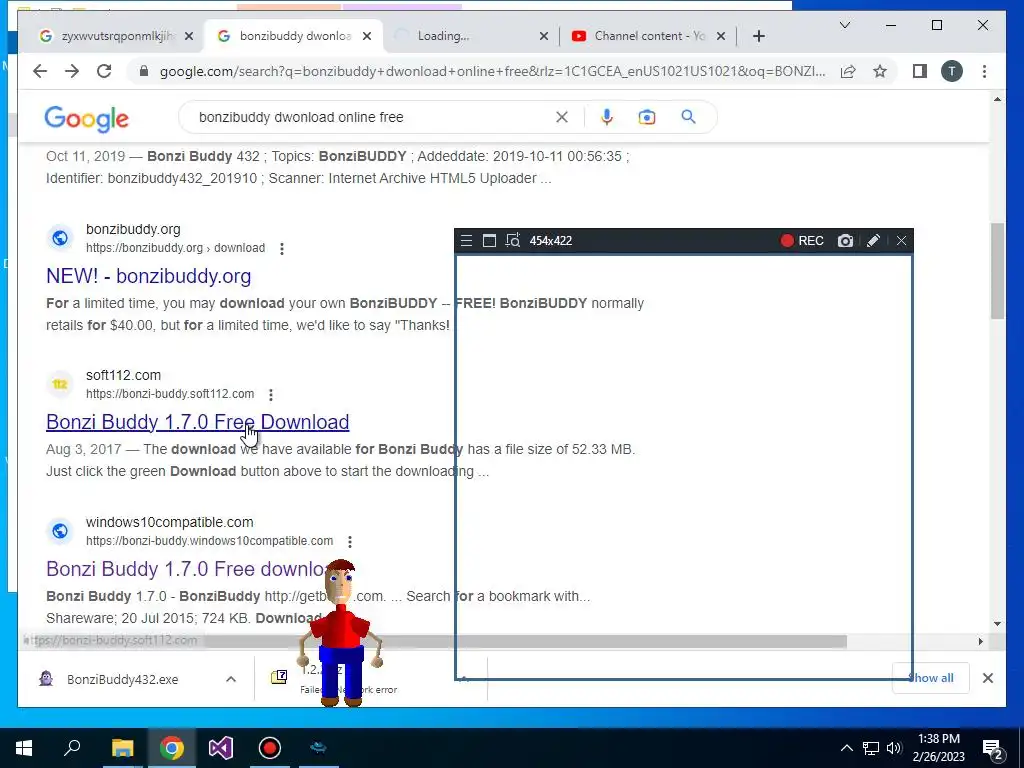This screenshot has height=768, width=1024.
Task: Choose region select icon in recorder
Action: (513, 240)
